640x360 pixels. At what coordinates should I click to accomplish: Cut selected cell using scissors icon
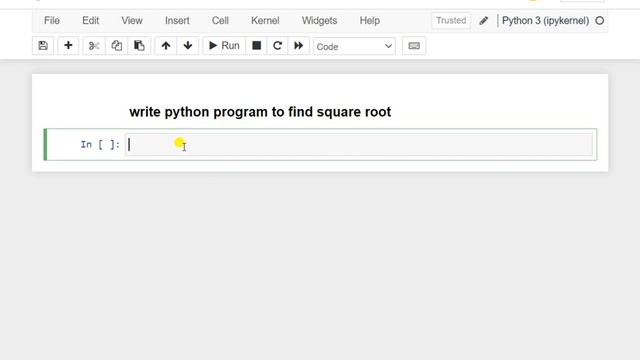click(x=94, y=46)
